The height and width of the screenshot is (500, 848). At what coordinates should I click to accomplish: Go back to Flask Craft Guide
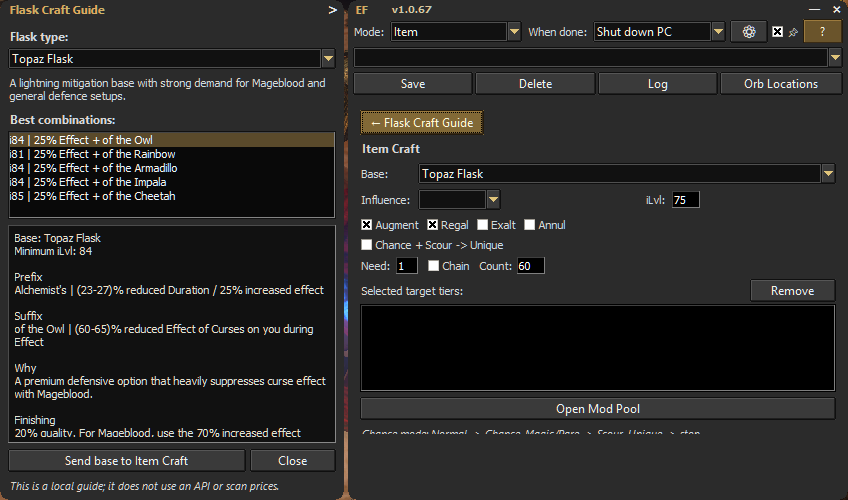click(422, 123)
